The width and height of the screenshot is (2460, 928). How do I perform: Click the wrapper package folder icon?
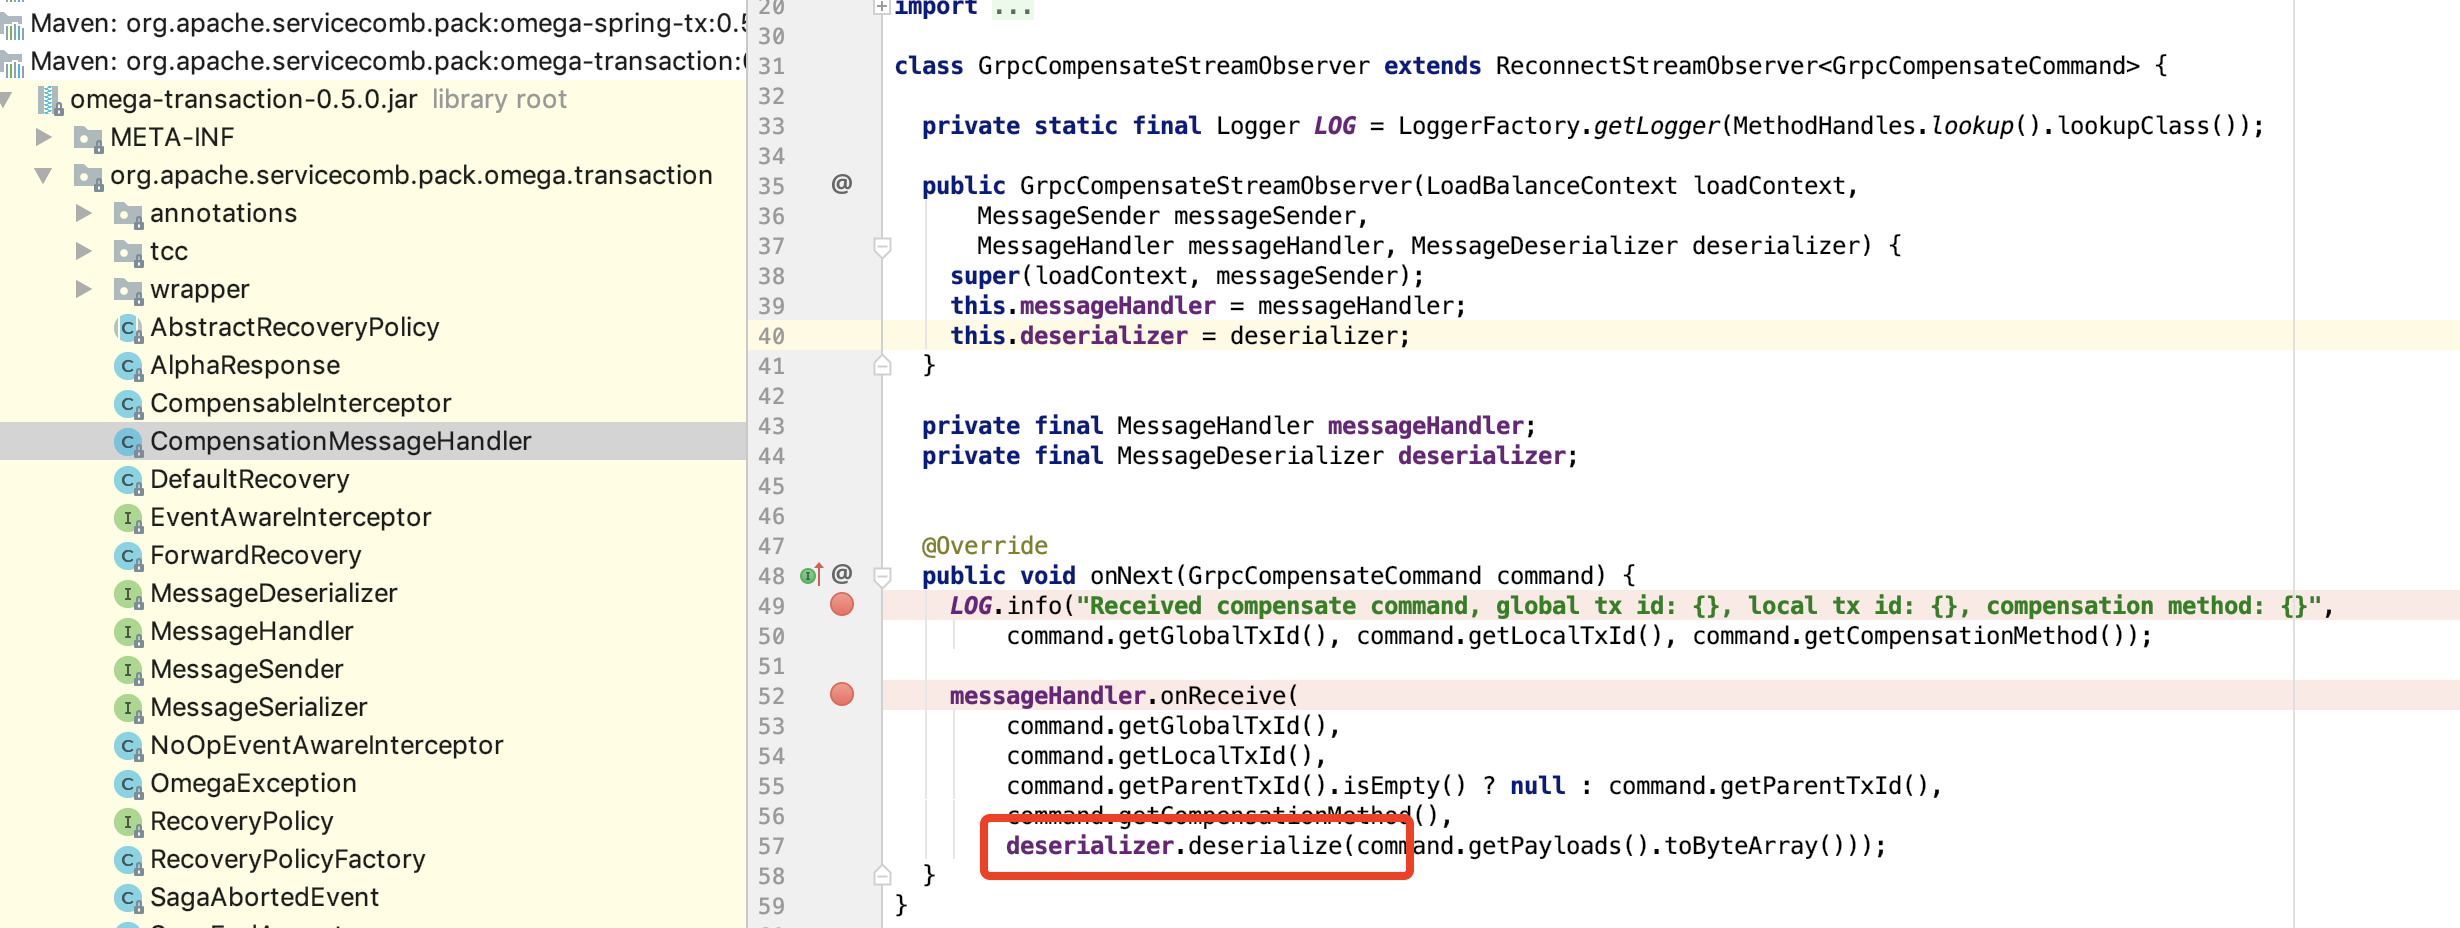[x=128, y=290]
